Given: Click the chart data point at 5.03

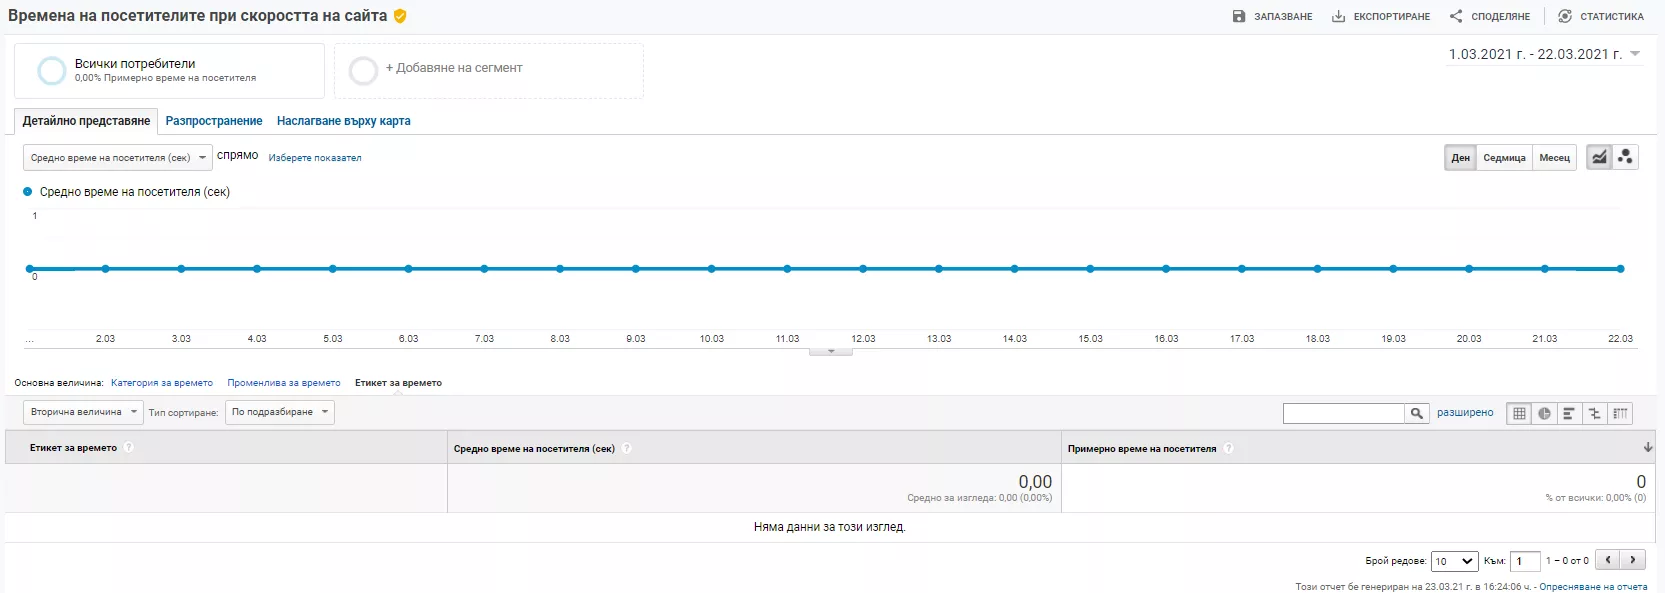Looking at the screenshot, I should pos(333,269).
